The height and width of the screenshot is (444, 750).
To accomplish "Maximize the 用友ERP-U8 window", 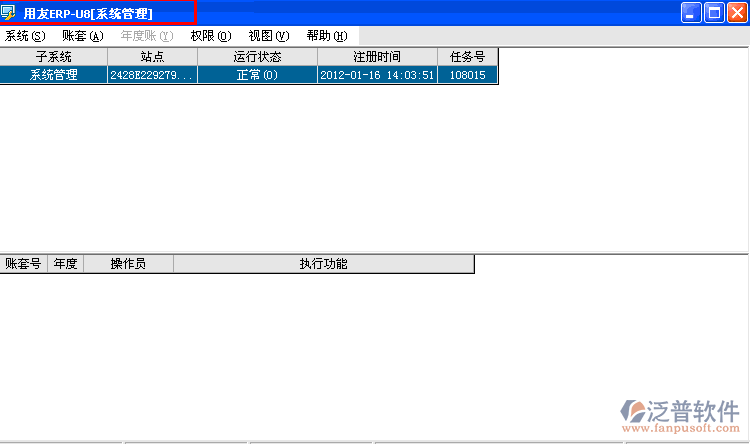I will (714, 13).
